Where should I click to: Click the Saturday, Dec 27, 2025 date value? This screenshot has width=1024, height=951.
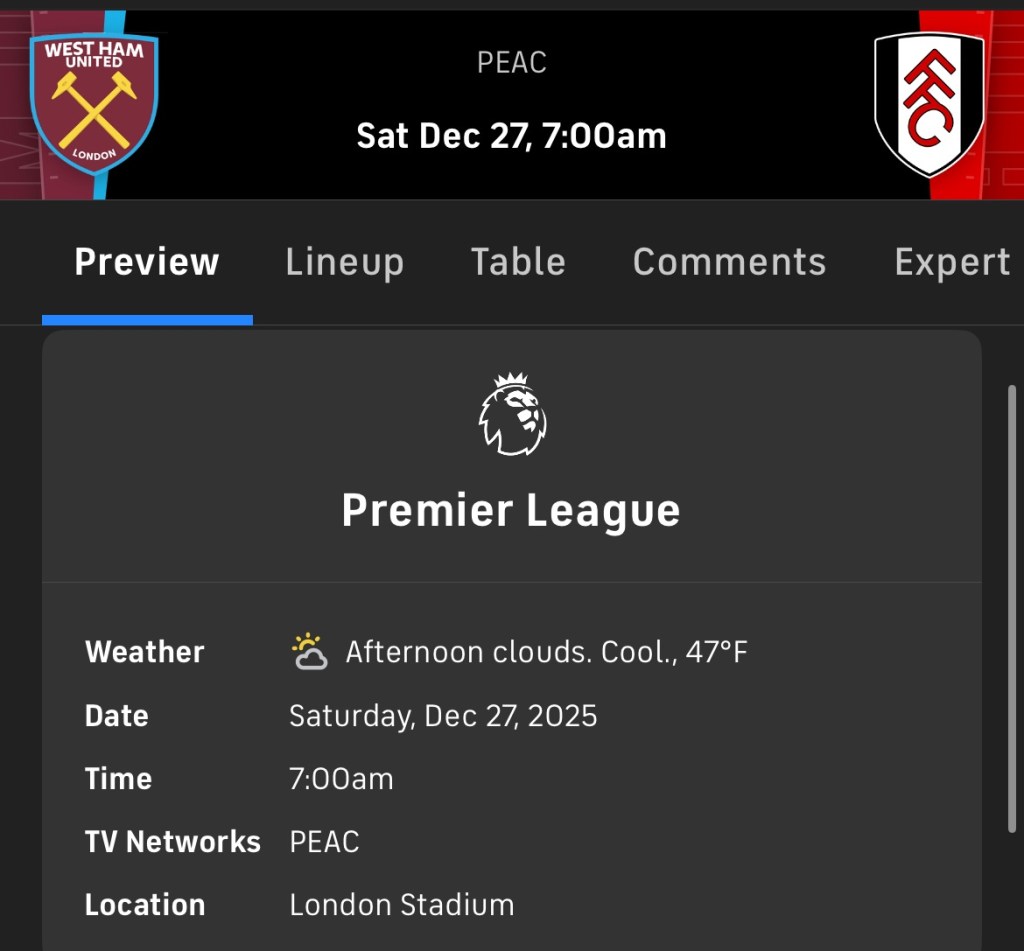[443, 716]
